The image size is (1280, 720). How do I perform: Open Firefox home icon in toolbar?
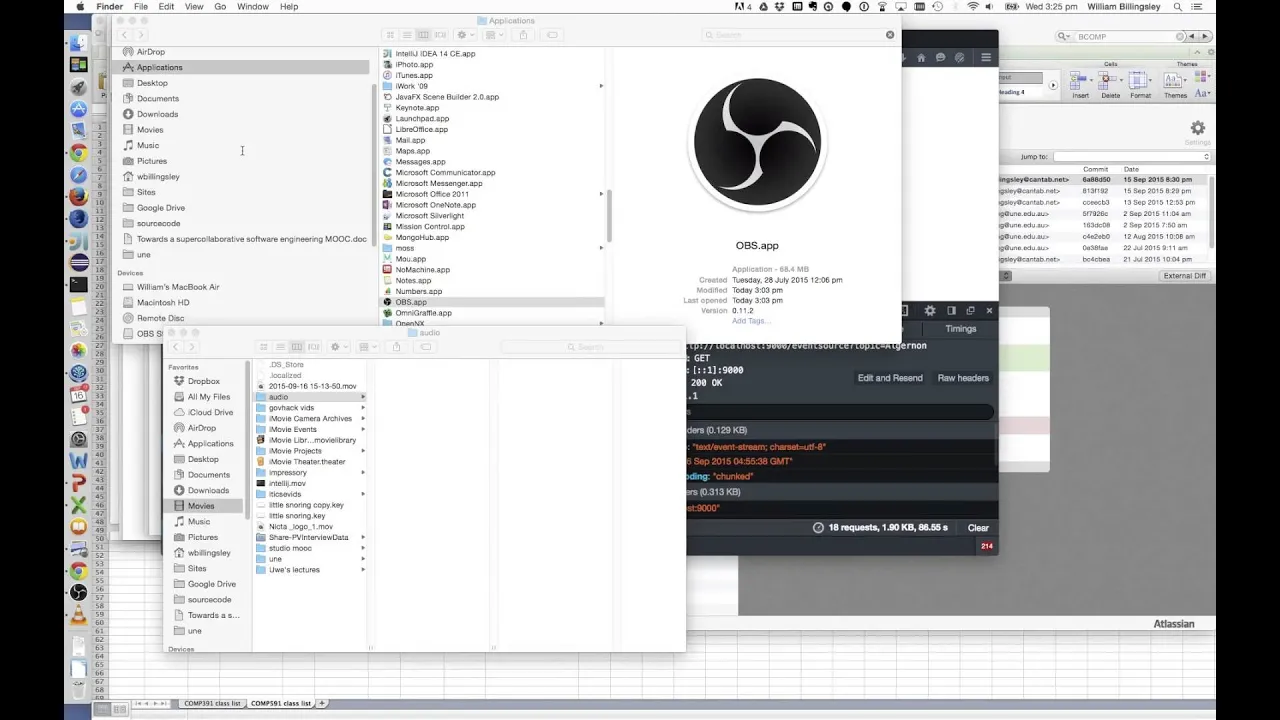tap(921, 57)
